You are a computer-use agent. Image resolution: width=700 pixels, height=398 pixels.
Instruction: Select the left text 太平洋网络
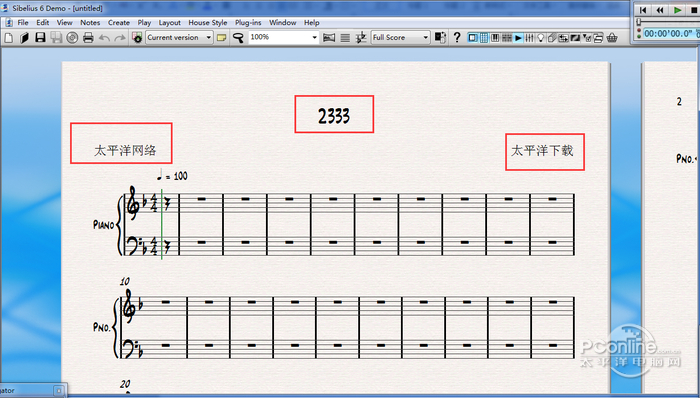pos(125,150)
